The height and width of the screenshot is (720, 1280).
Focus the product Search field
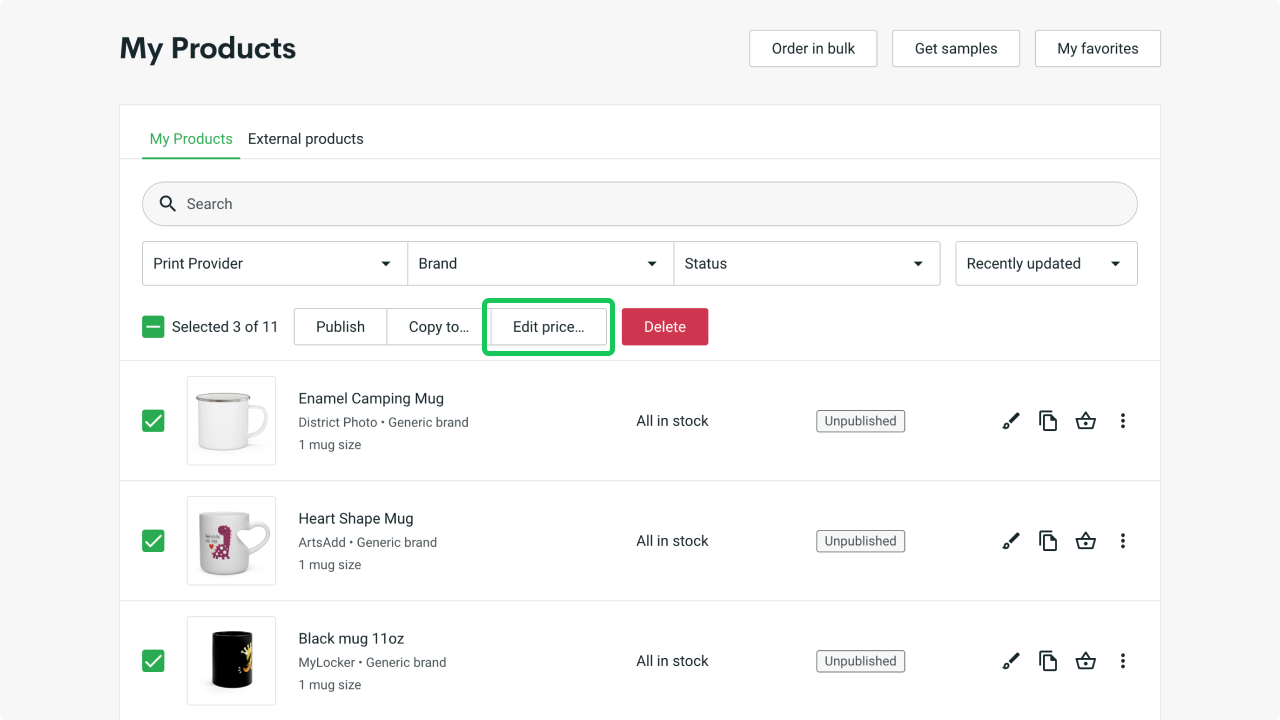[640, 204]
